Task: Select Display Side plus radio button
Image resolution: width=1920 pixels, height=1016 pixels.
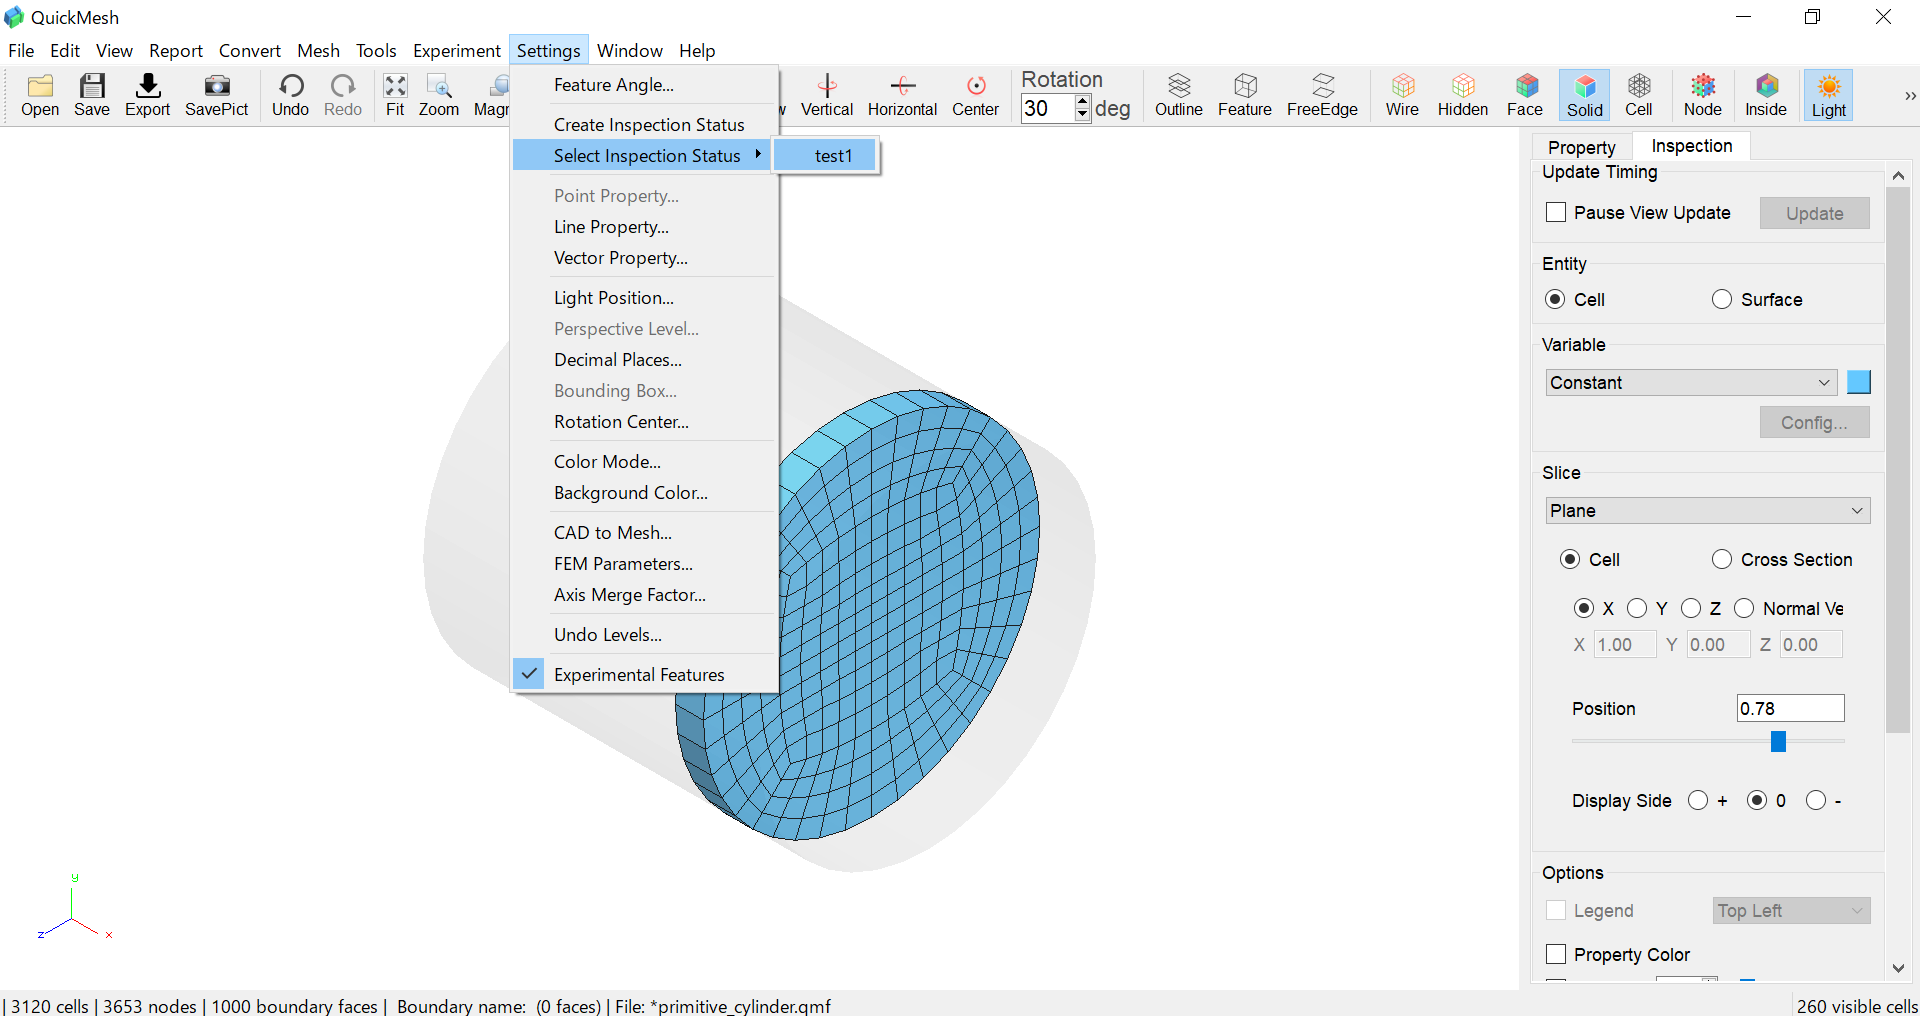Action: tap(1698, 800)
